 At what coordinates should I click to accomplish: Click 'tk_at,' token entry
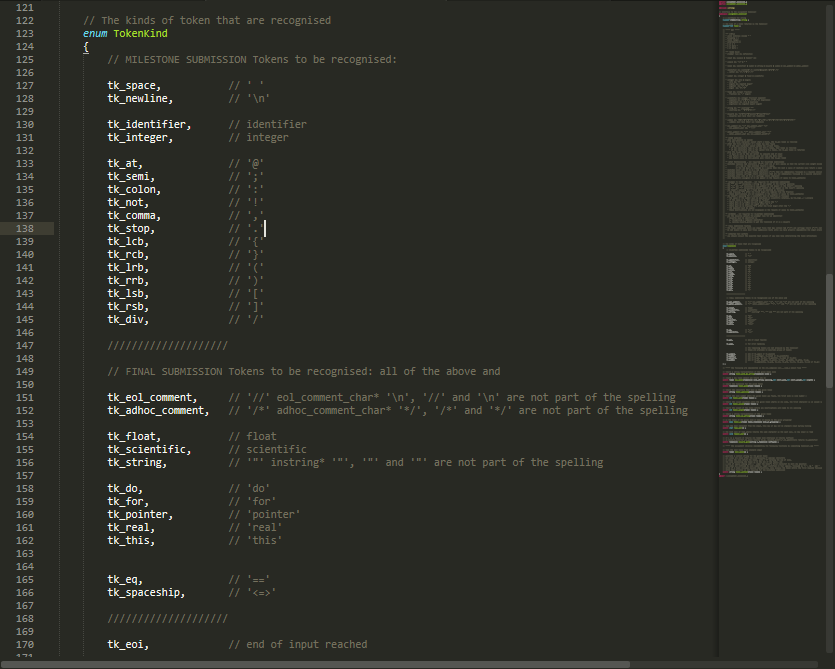[125, 164]
